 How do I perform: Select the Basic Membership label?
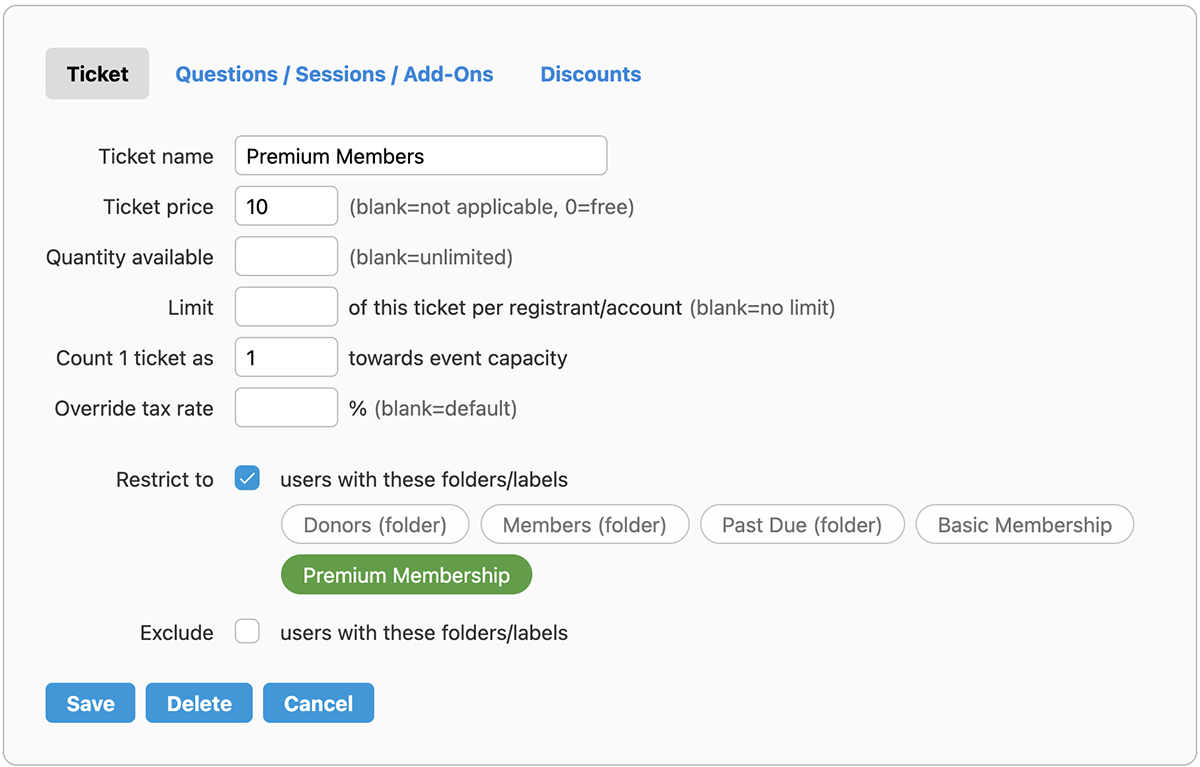[1024, 525]
